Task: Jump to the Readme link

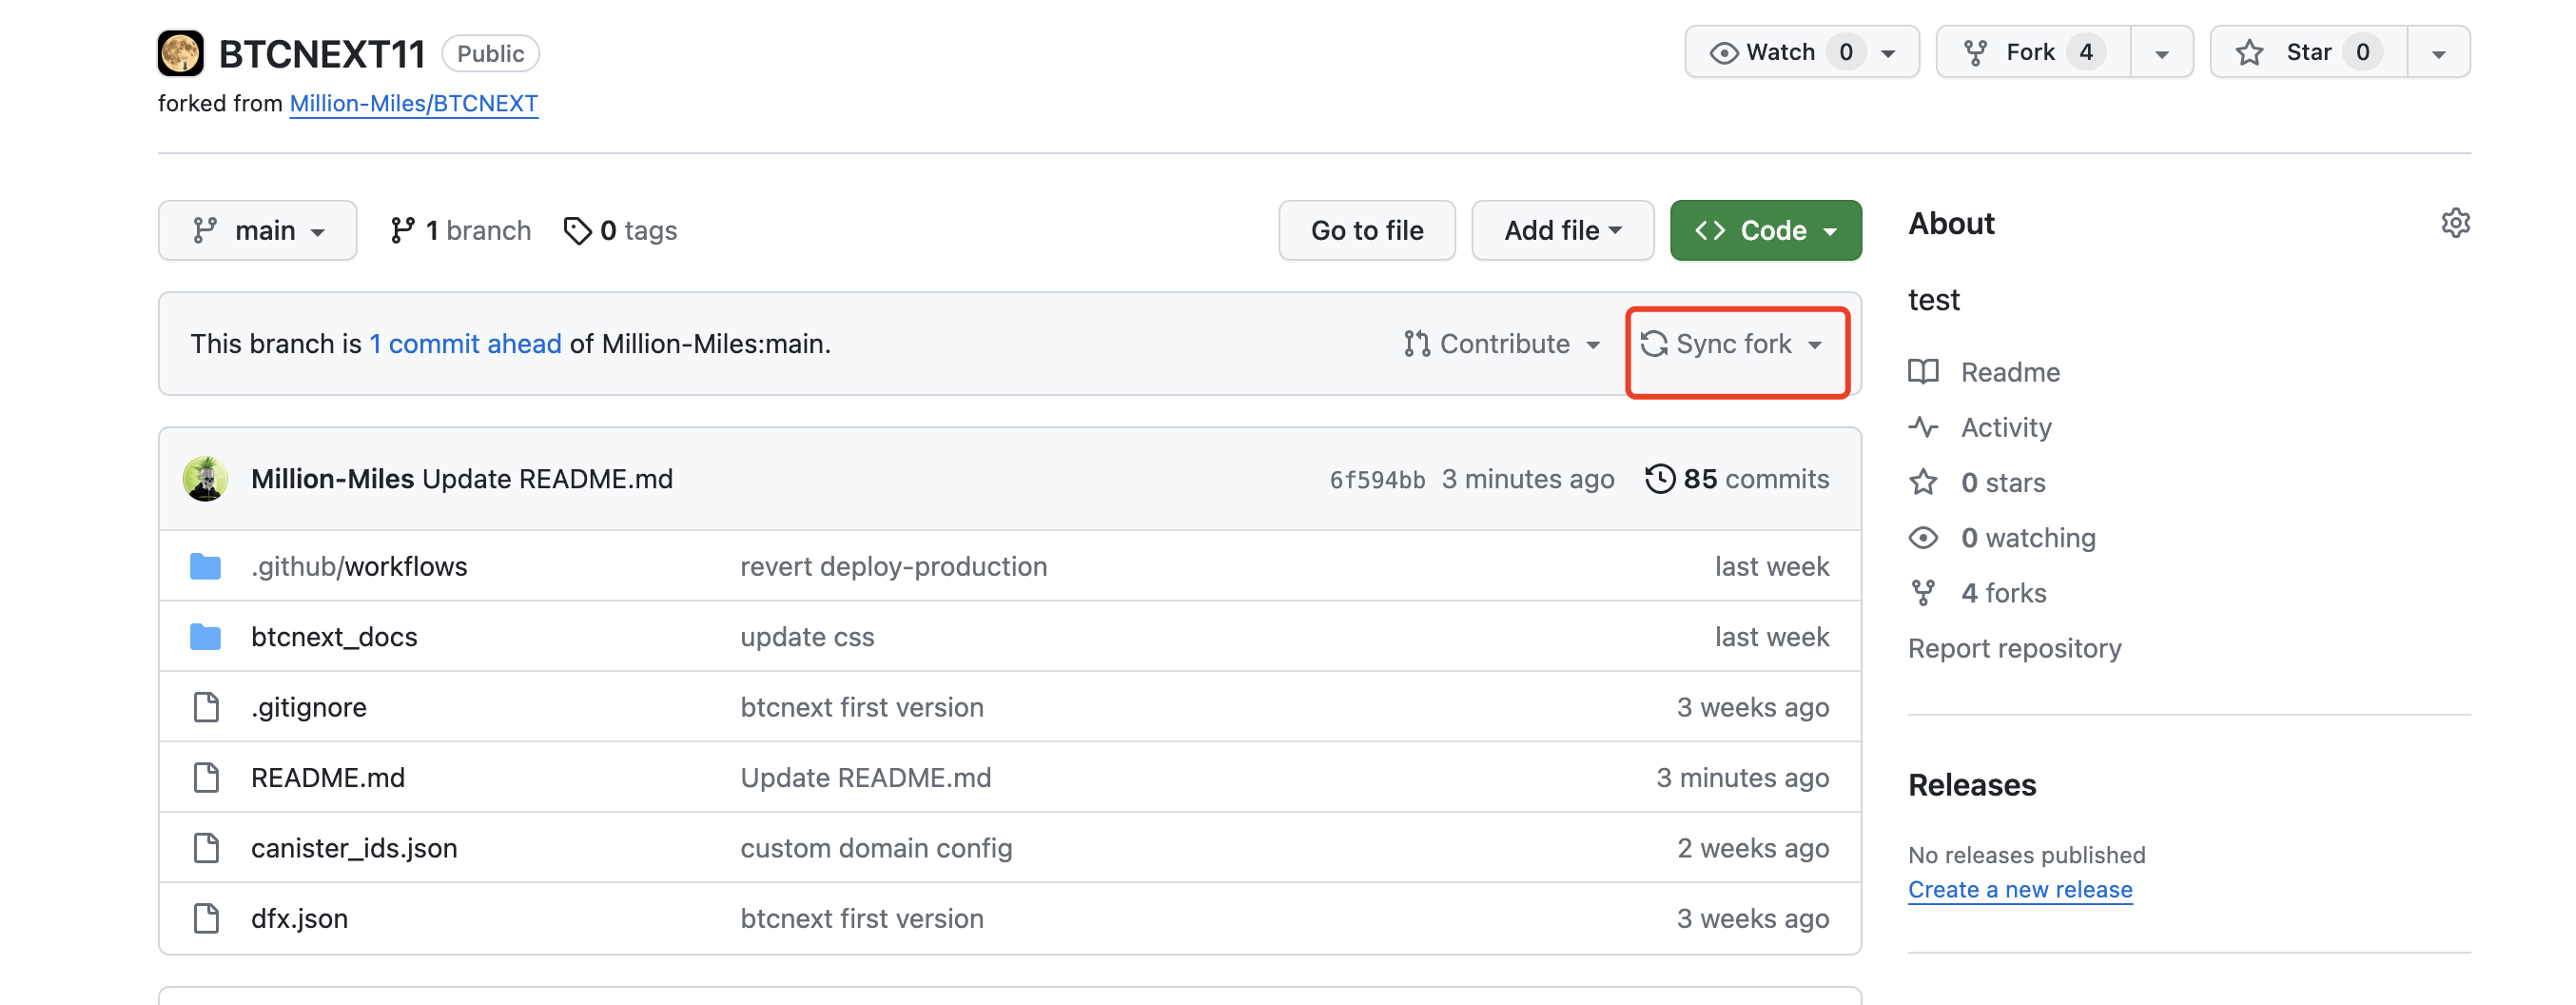Action: (x=2010, y=372)
